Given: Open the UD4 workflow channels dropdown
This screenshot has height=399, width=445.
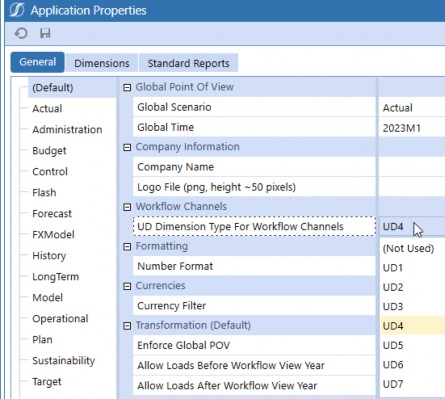Looking at the screenshot, I should 412,227.
